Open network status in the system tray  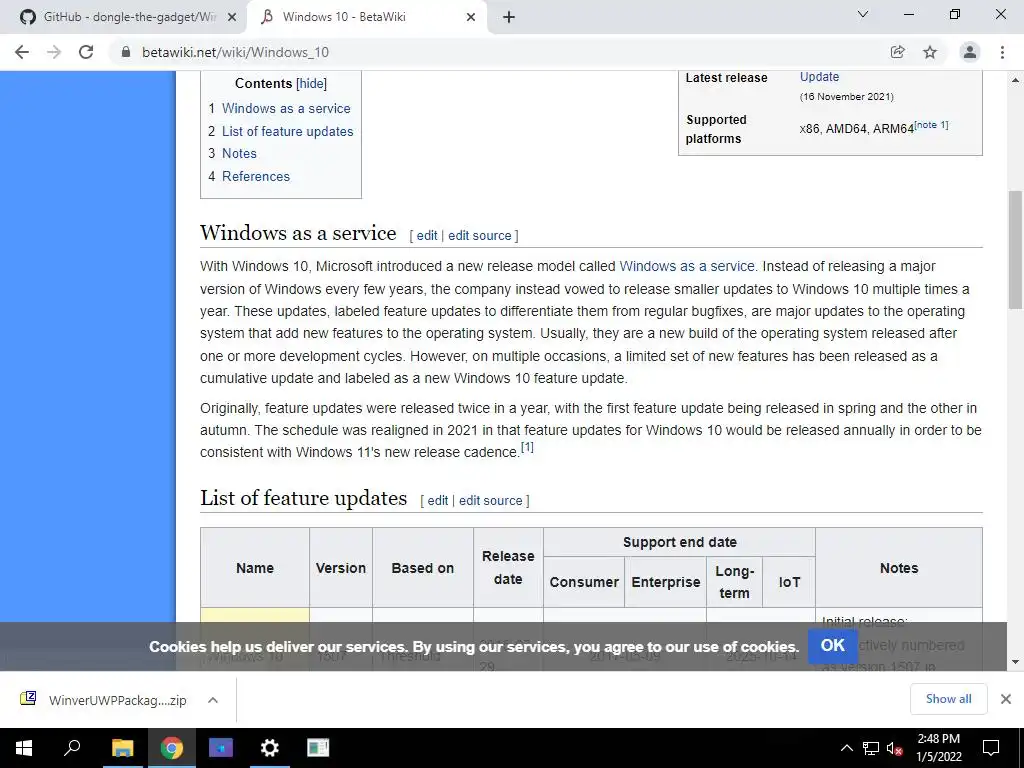871,748
